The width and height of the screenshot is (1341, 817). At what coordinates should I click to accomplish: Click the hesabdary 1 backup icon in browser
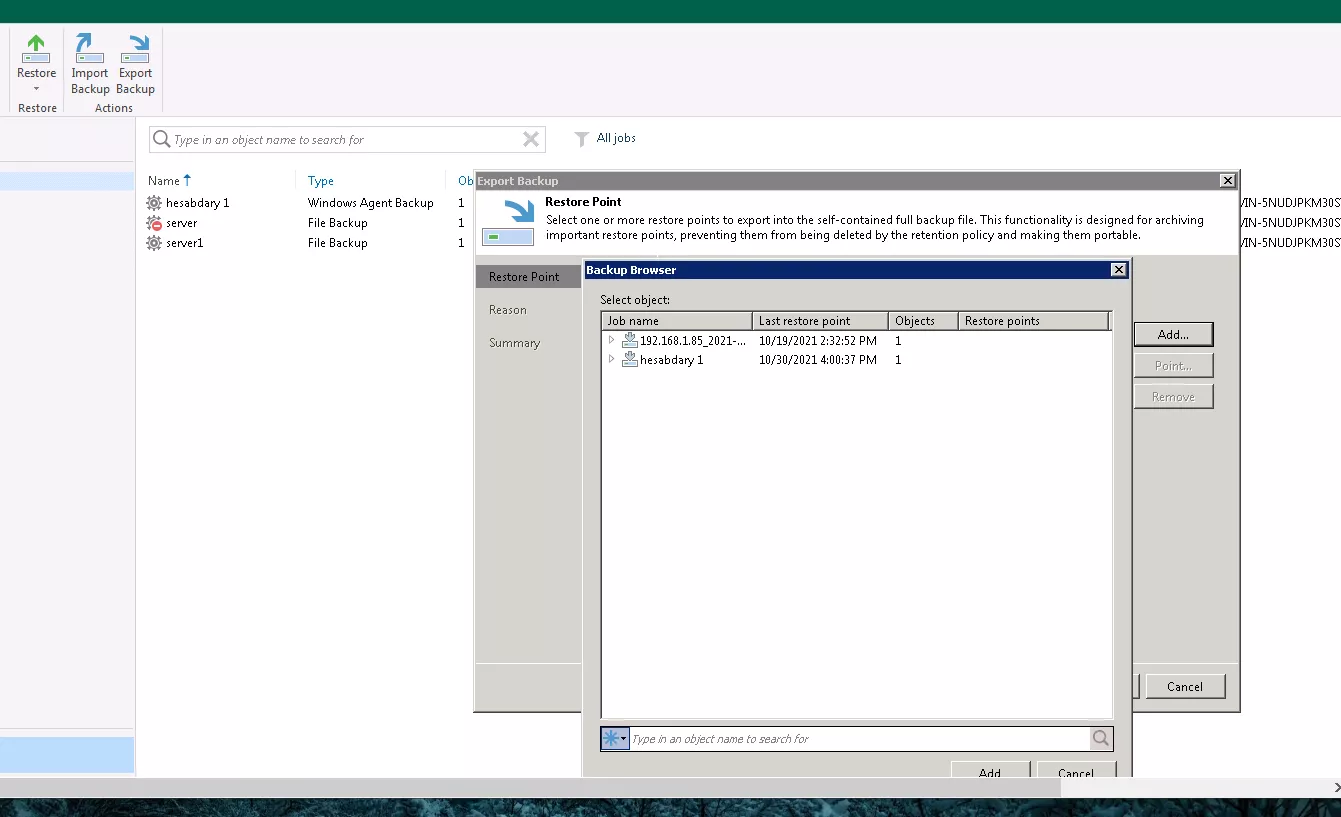point(630,359)
